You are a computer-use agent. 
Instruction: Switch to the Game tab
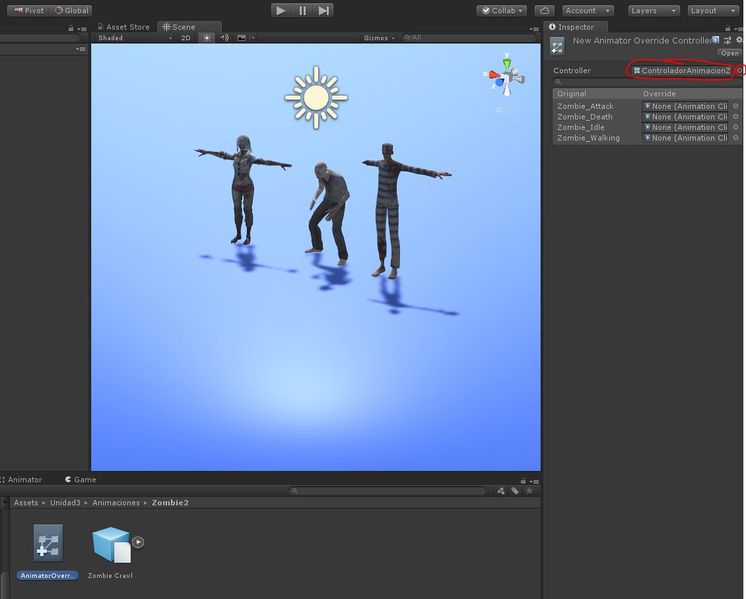click(x=81, y=480)
